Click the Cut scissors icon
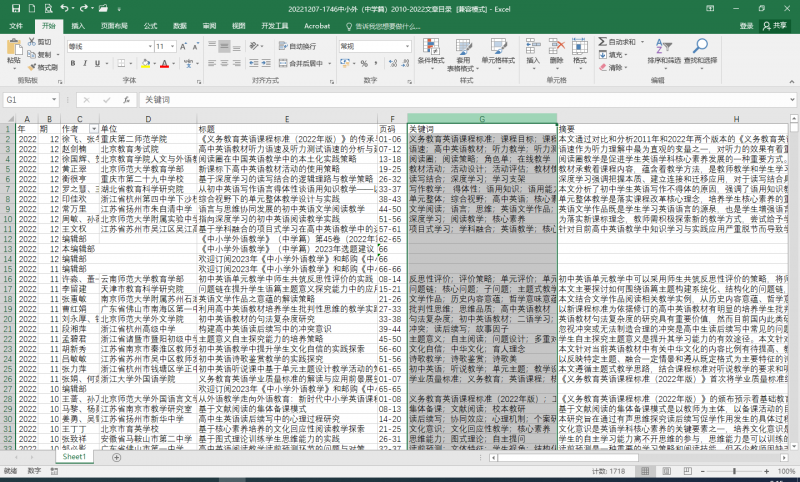 point(32,42)
